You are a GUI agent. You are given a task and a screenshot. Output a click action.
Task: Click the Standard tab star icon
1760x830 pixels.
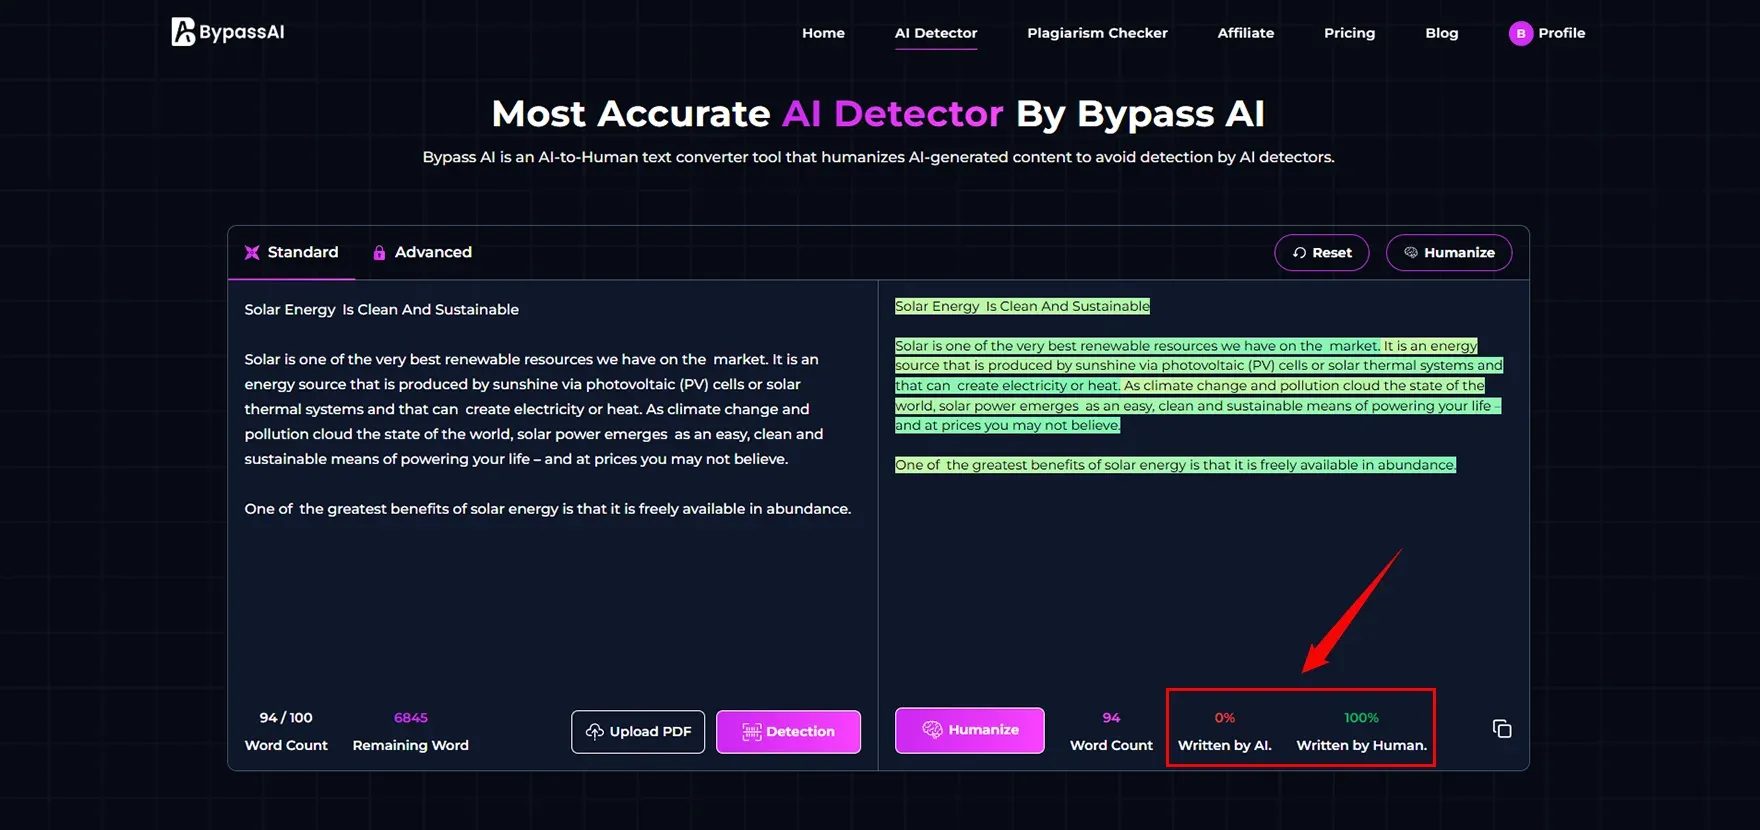click(x=252, y=253)
